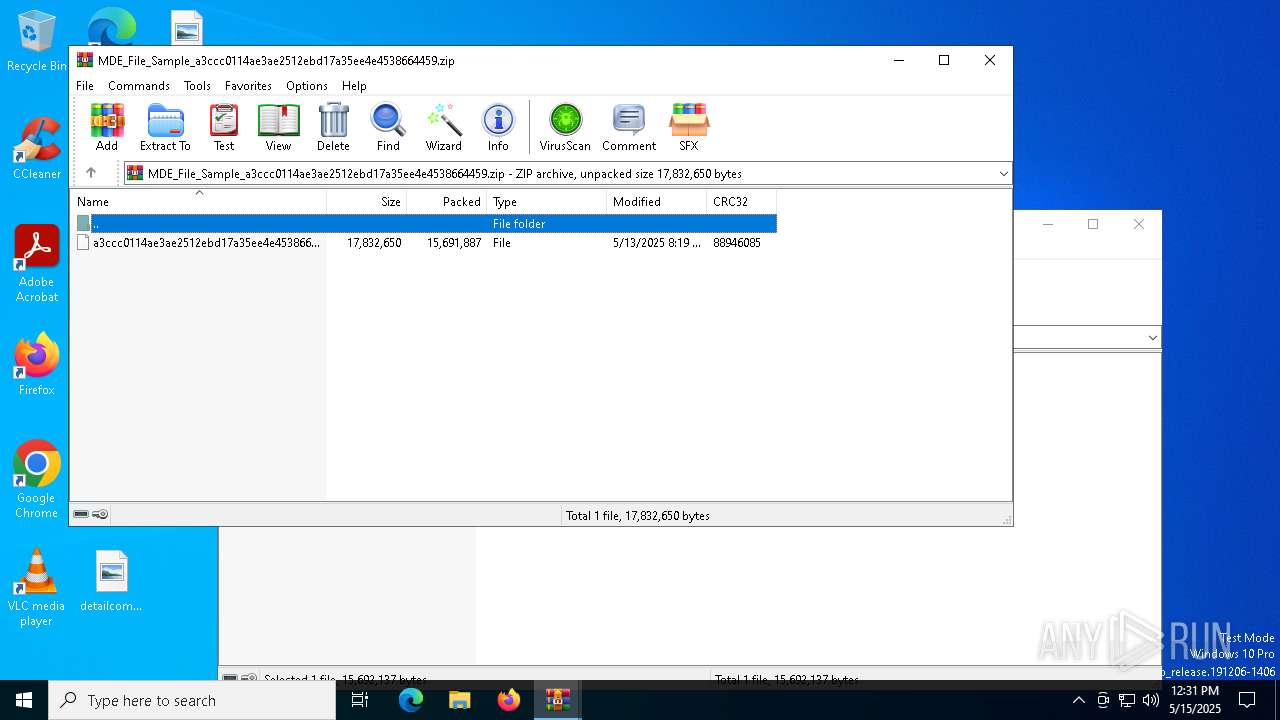The width and height of the screenshot is (1280, 720).
Task: Click the 'Total 1 file, 17,832,650 bytes' status text
Action: [x=638, y=516]
